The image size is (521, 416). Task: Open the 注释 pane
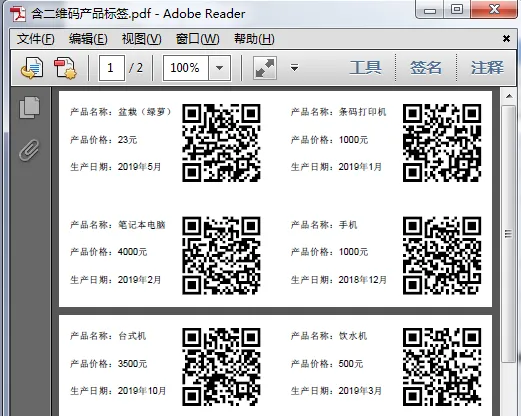pos(487,68)
